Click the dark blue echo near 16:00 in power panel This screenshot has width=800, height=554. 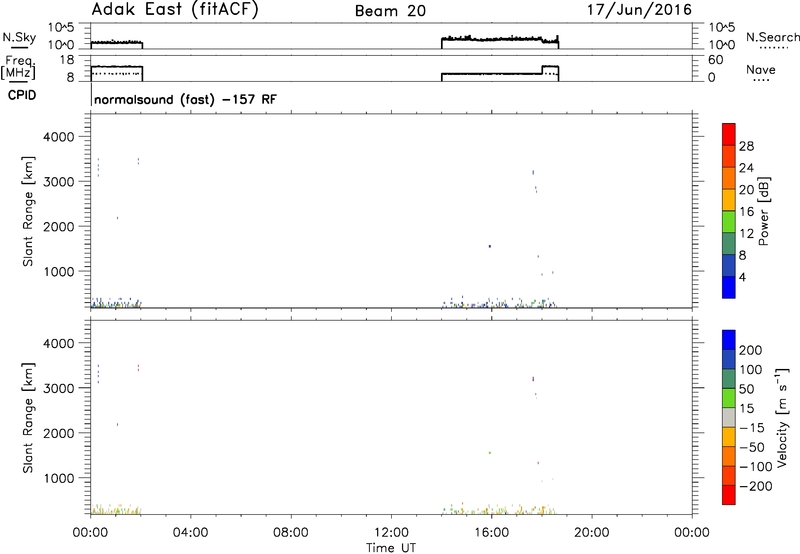coord(490,246)
